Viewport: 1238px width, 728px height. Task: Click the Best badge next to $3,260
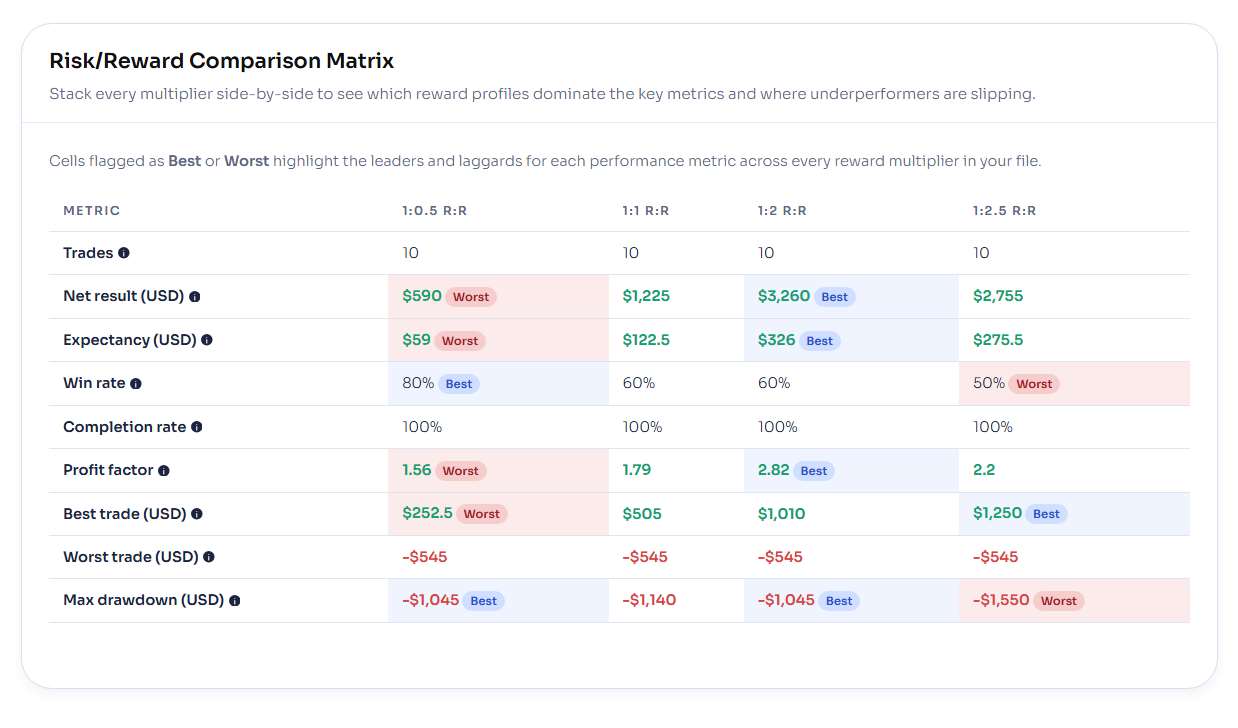(835, 297)
